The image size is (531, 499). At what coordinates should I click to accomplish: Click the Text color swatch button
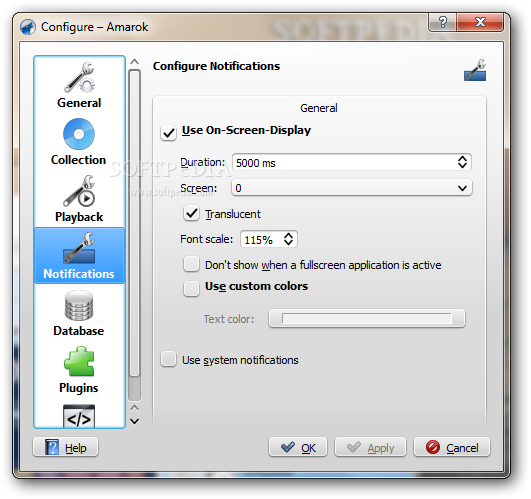(x=367, y=318)
